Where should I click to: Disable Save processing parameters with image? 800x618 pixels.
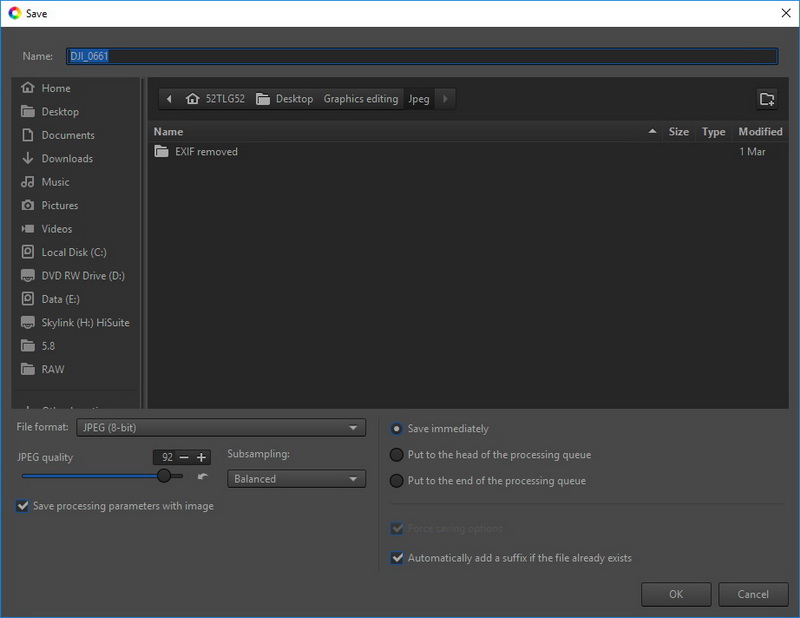coord(23,506)
